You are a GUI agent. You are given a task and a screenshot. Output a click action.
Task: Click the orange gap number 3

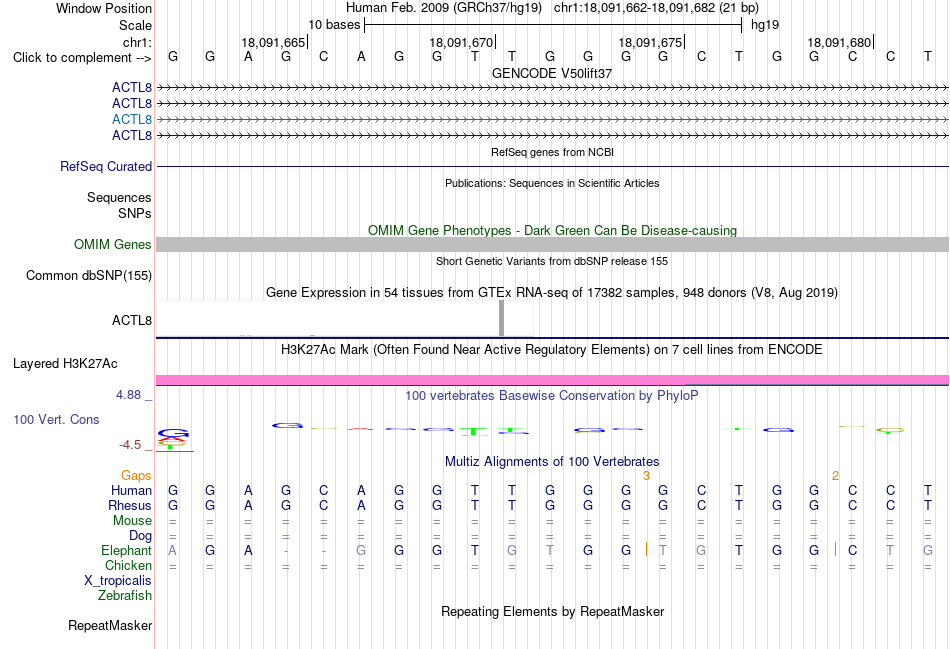[646, 476]
